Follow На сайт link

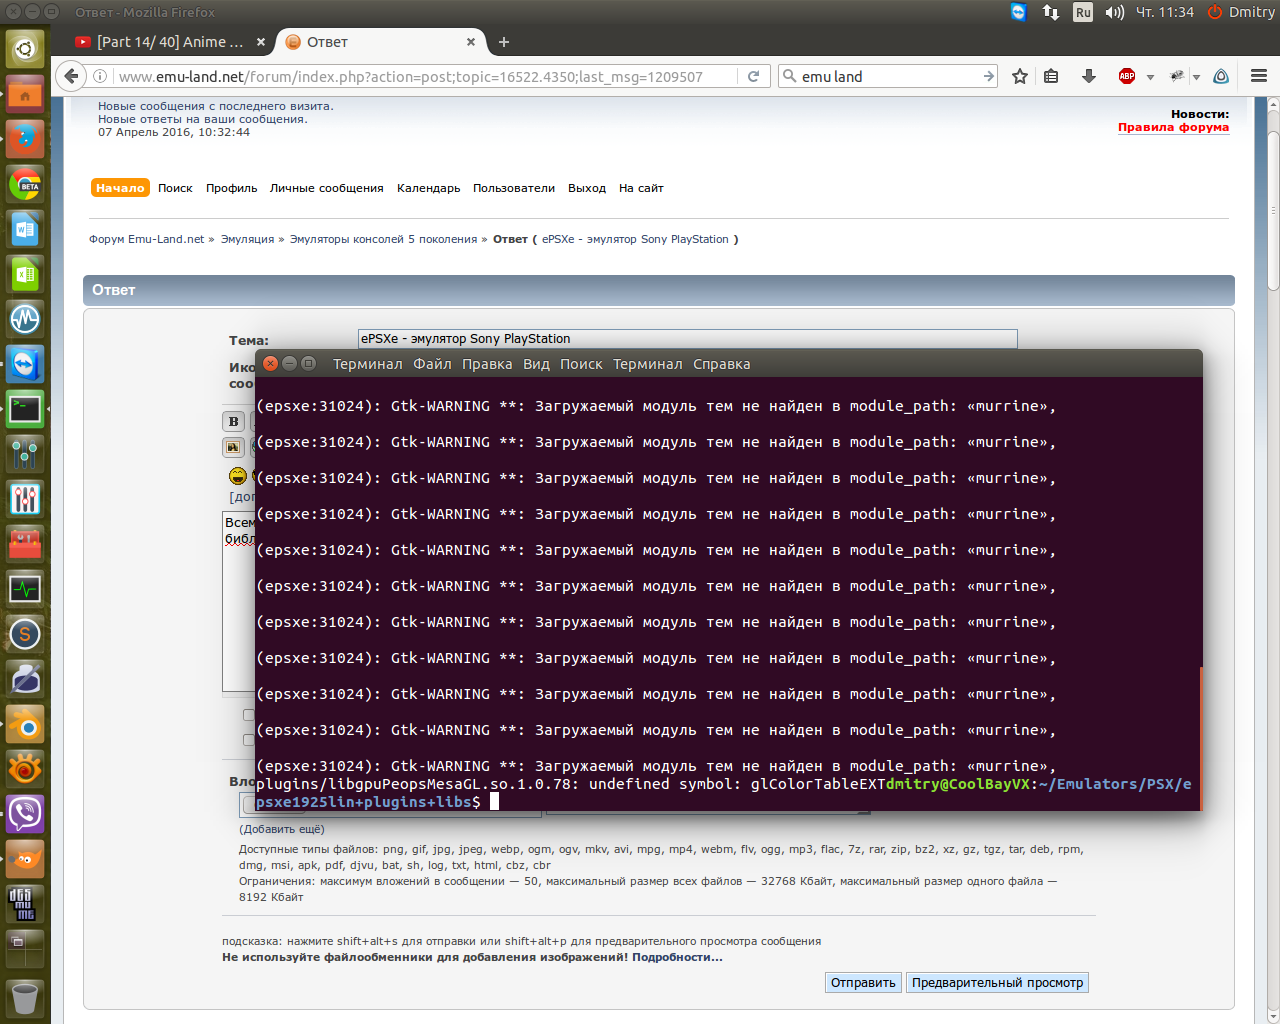pyautogui.click(x=641, y=188)
